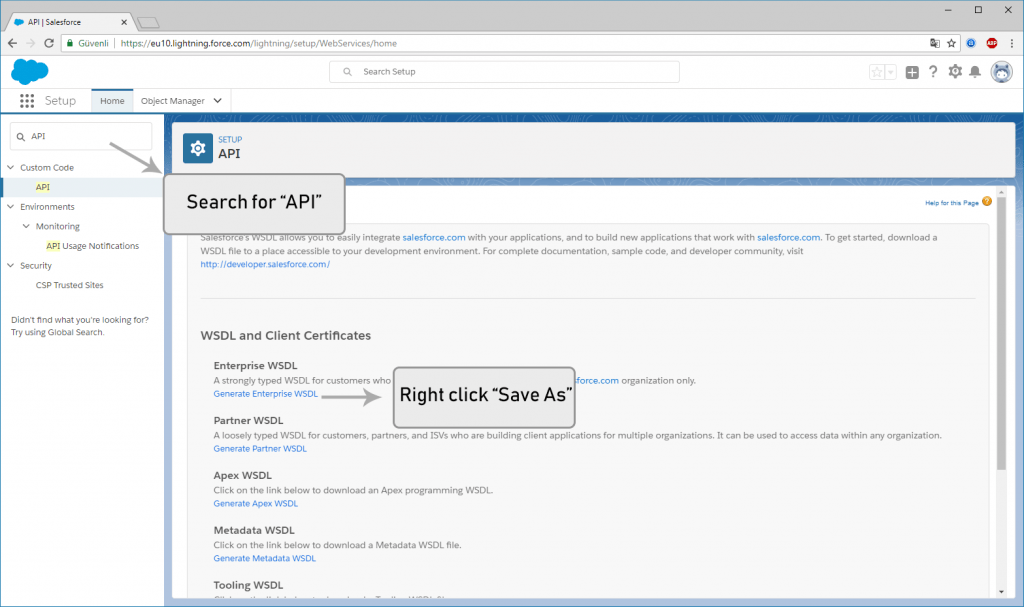
Task: Collapse the Environments section
Action: tap(10, 206)
